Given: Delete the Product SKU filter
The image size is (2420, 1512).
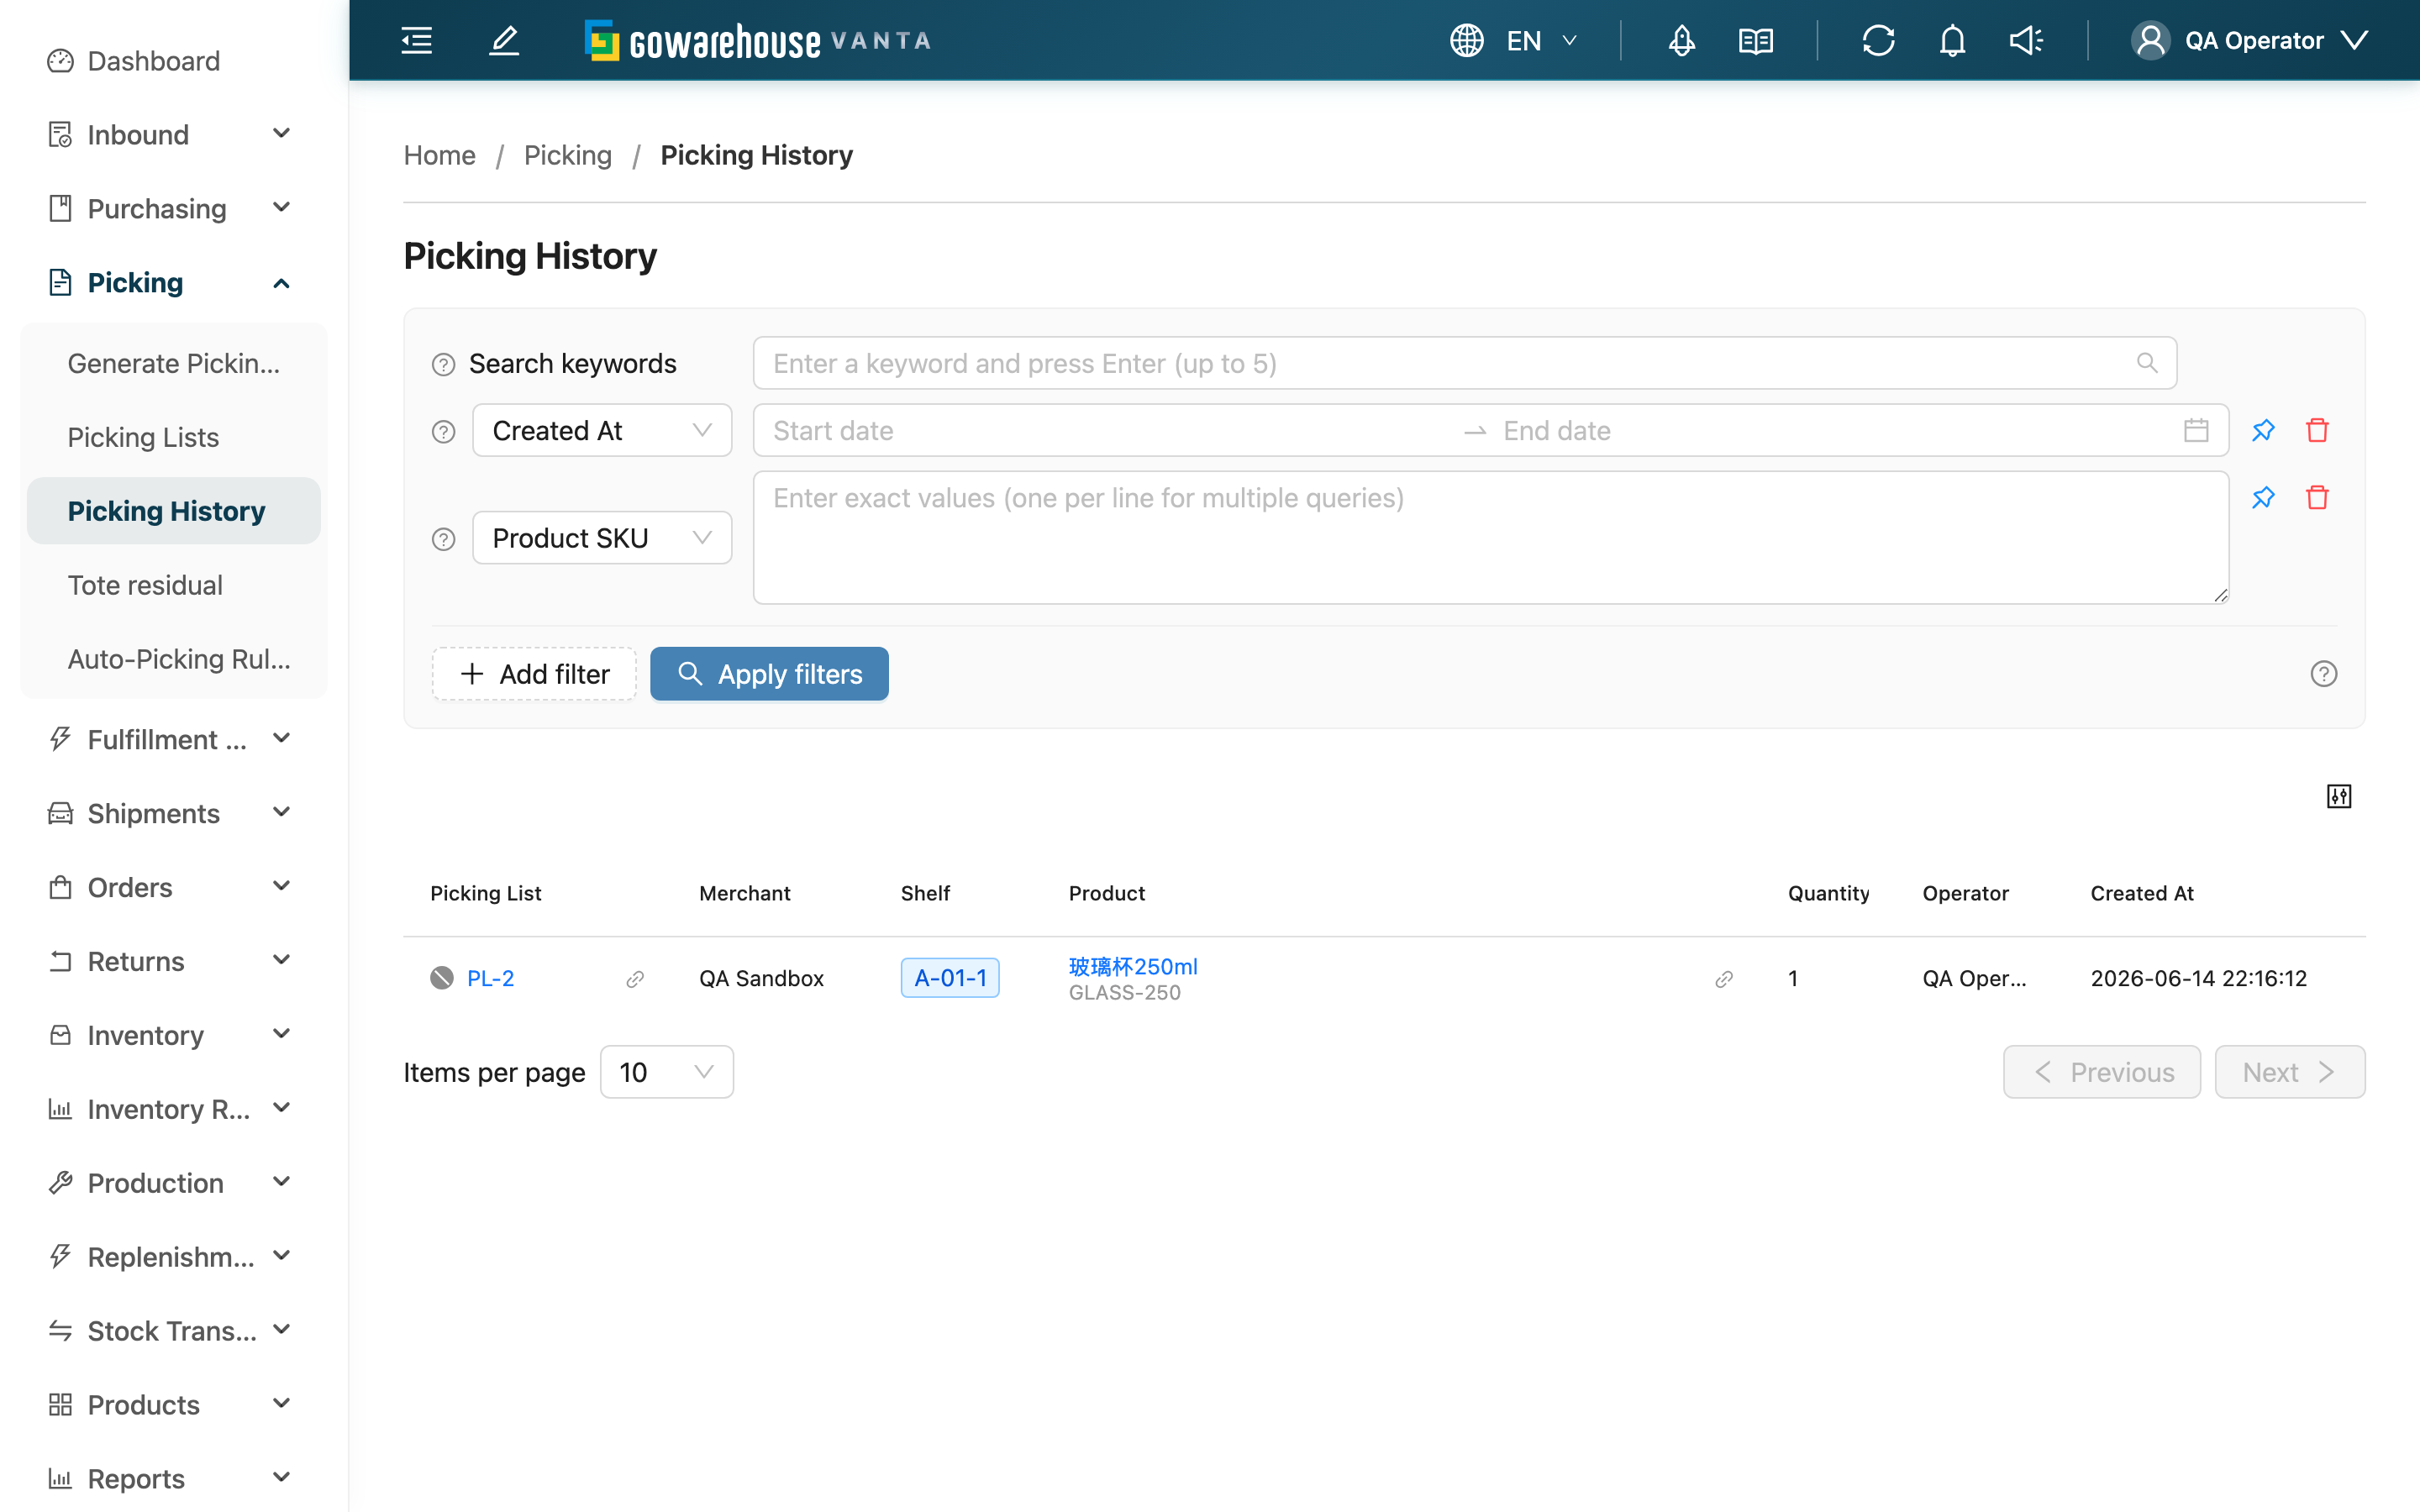Looking at the screenshot, I should point(2317,497).
